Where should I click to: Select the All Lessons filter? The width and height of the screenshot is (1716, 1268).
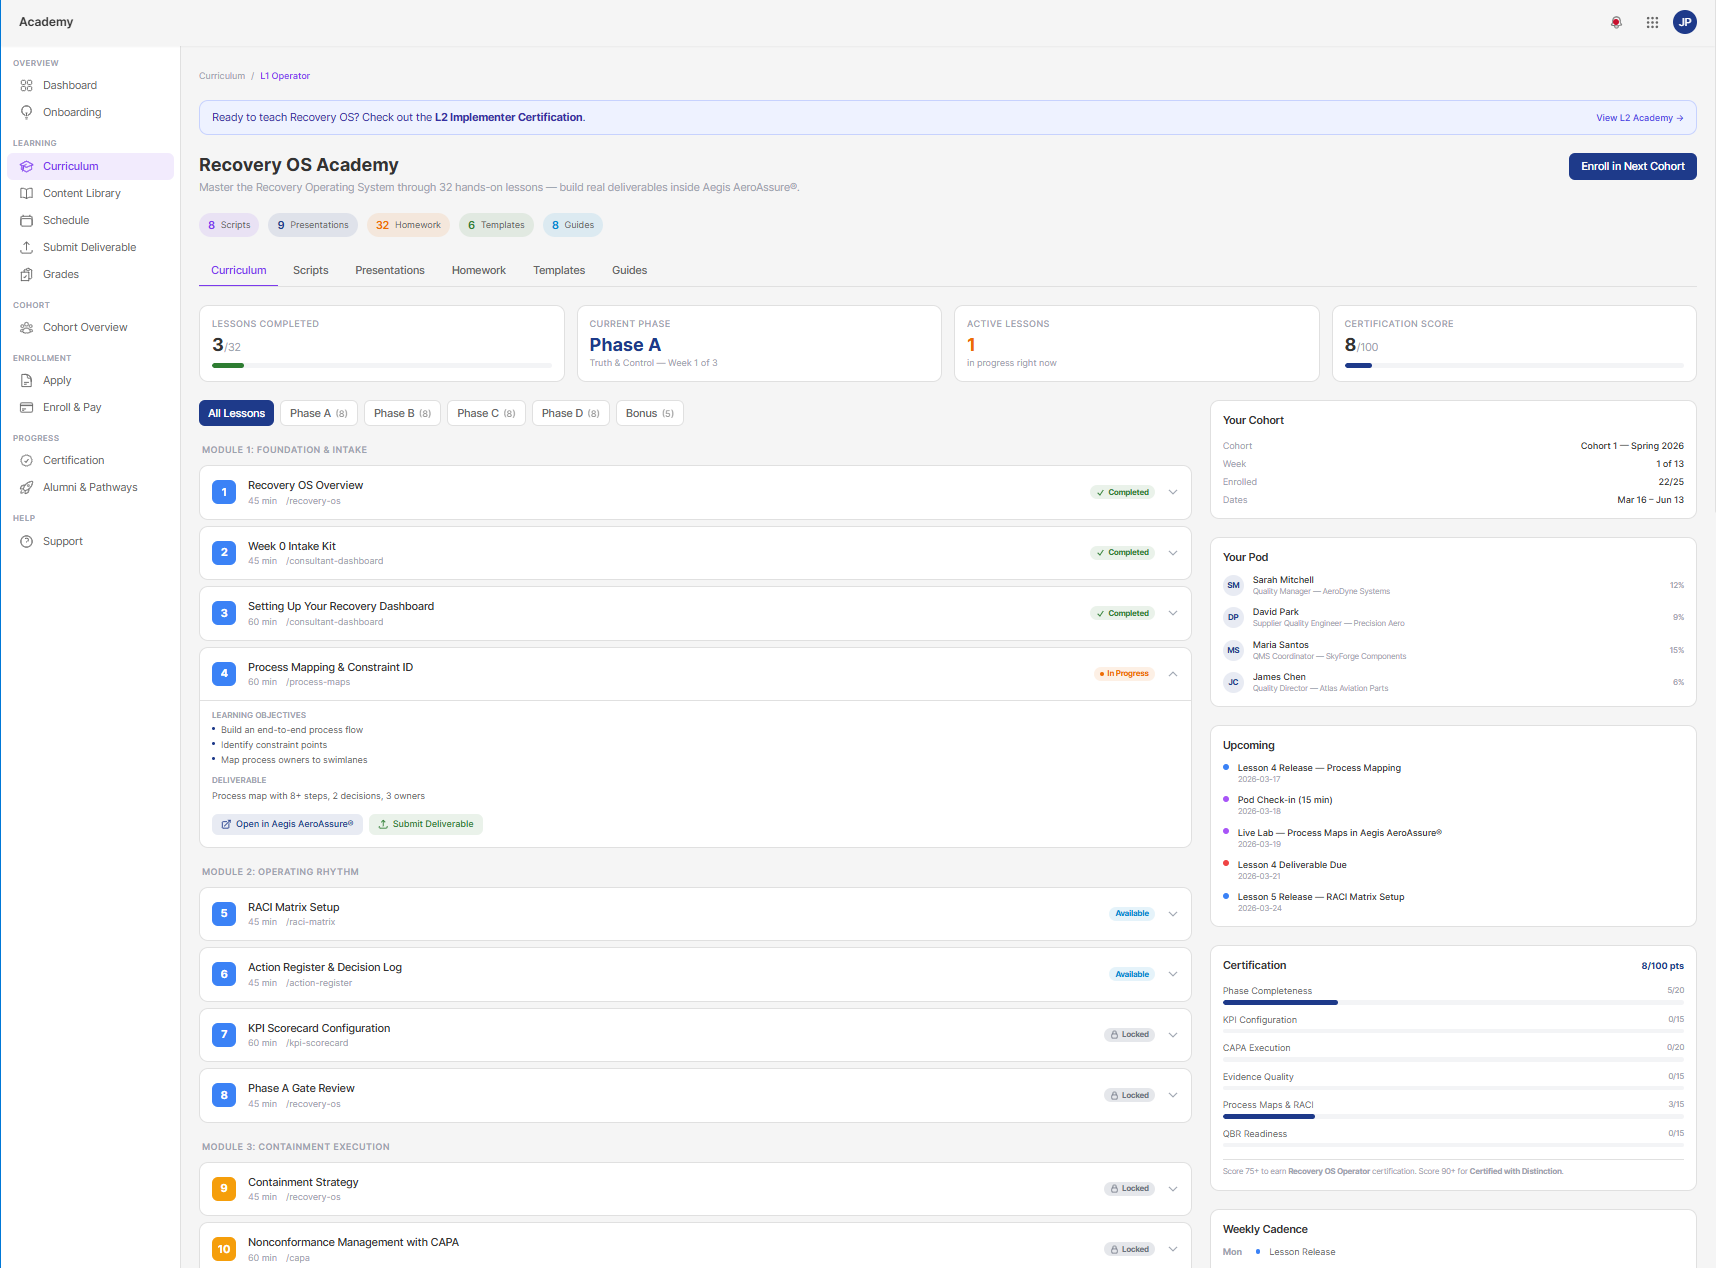(237, 414)
